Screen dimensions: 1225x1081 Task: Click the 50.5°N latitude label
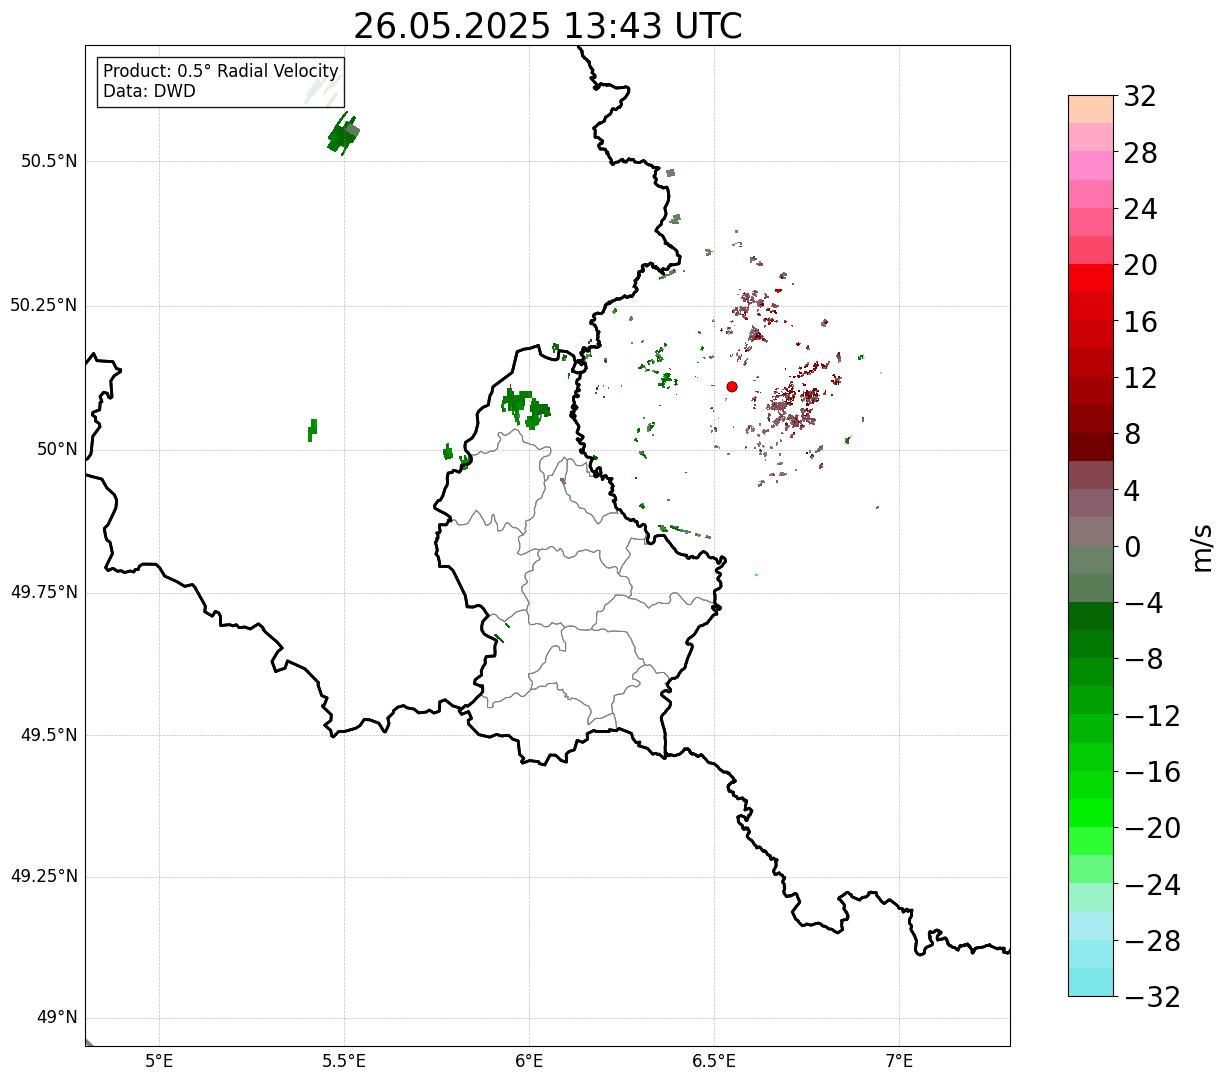click(x=49, y=161)
